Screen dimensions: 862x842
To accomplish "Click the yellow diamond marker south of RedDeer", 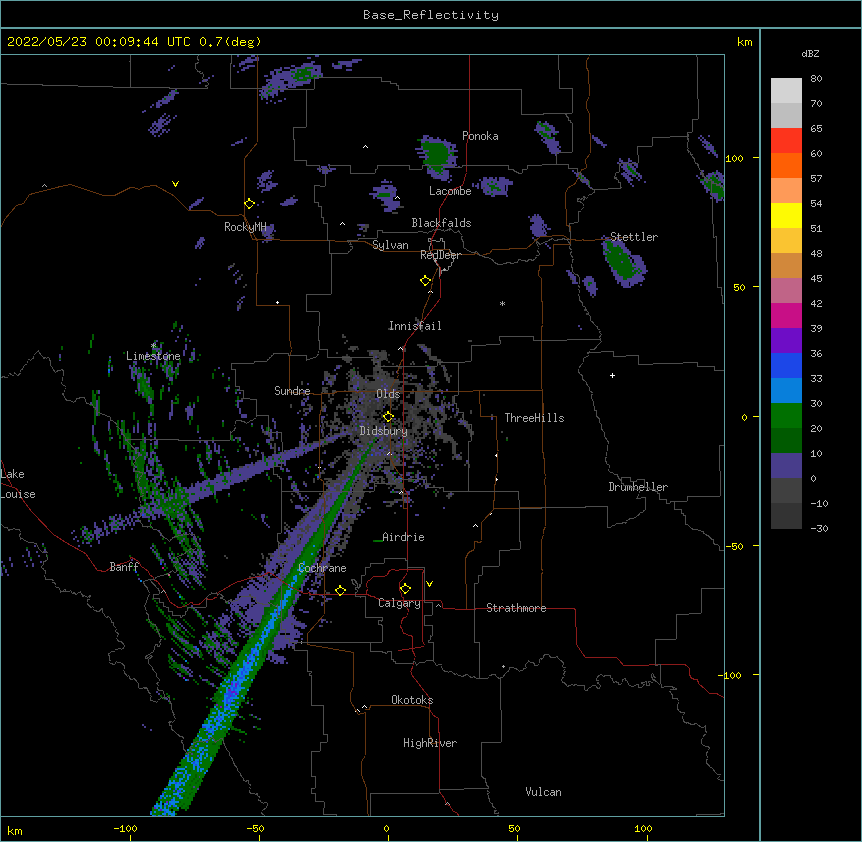I will coord(426,281).
